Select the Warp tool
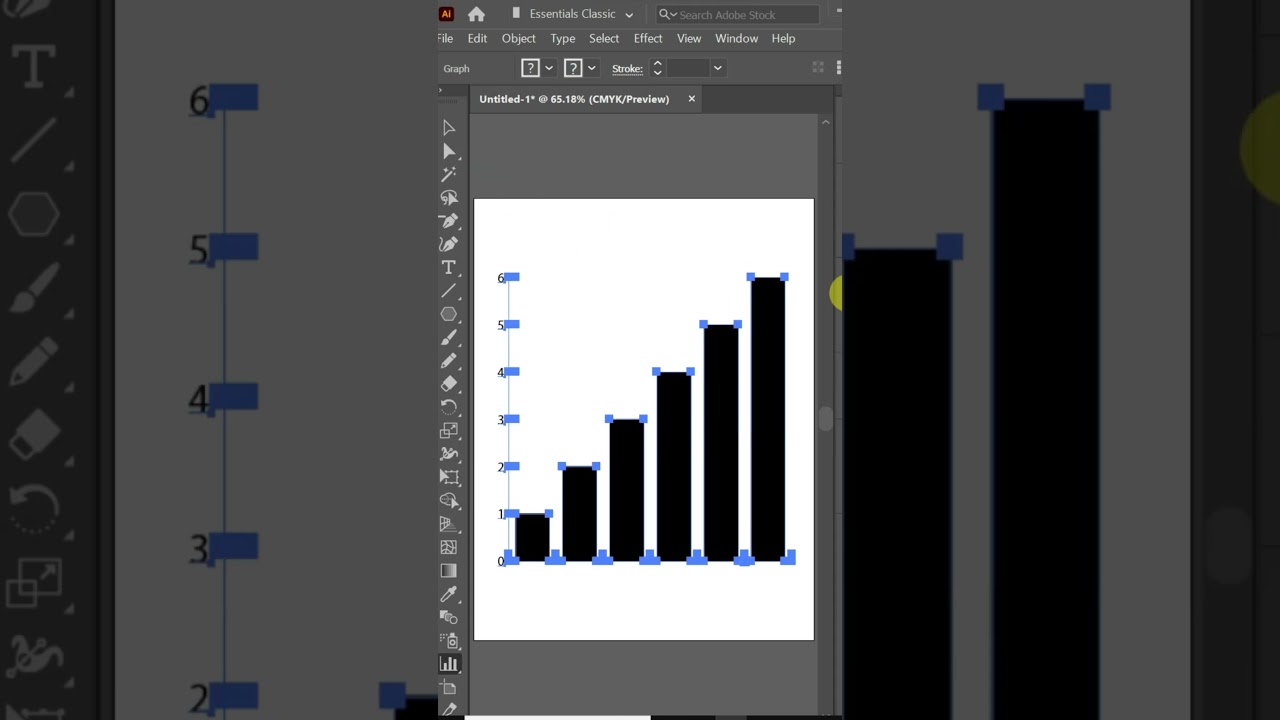 click(x=449, y=454)
